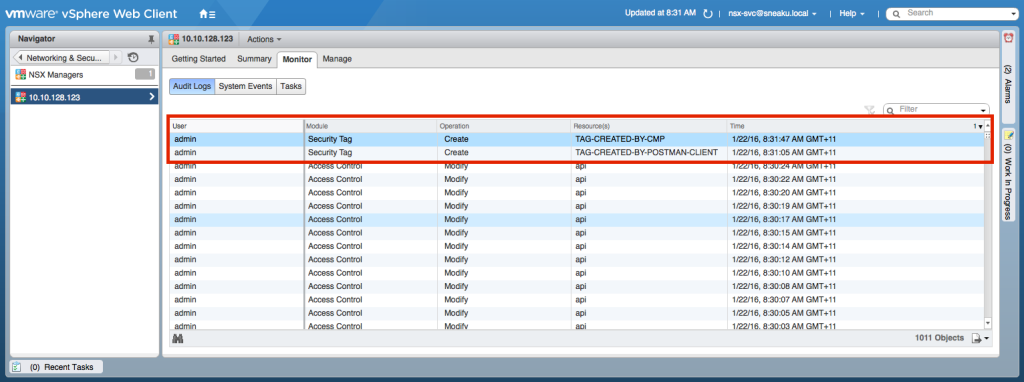
Task: Select 10.10.128.123 in the Navigator
Action: tap(85, 97)
